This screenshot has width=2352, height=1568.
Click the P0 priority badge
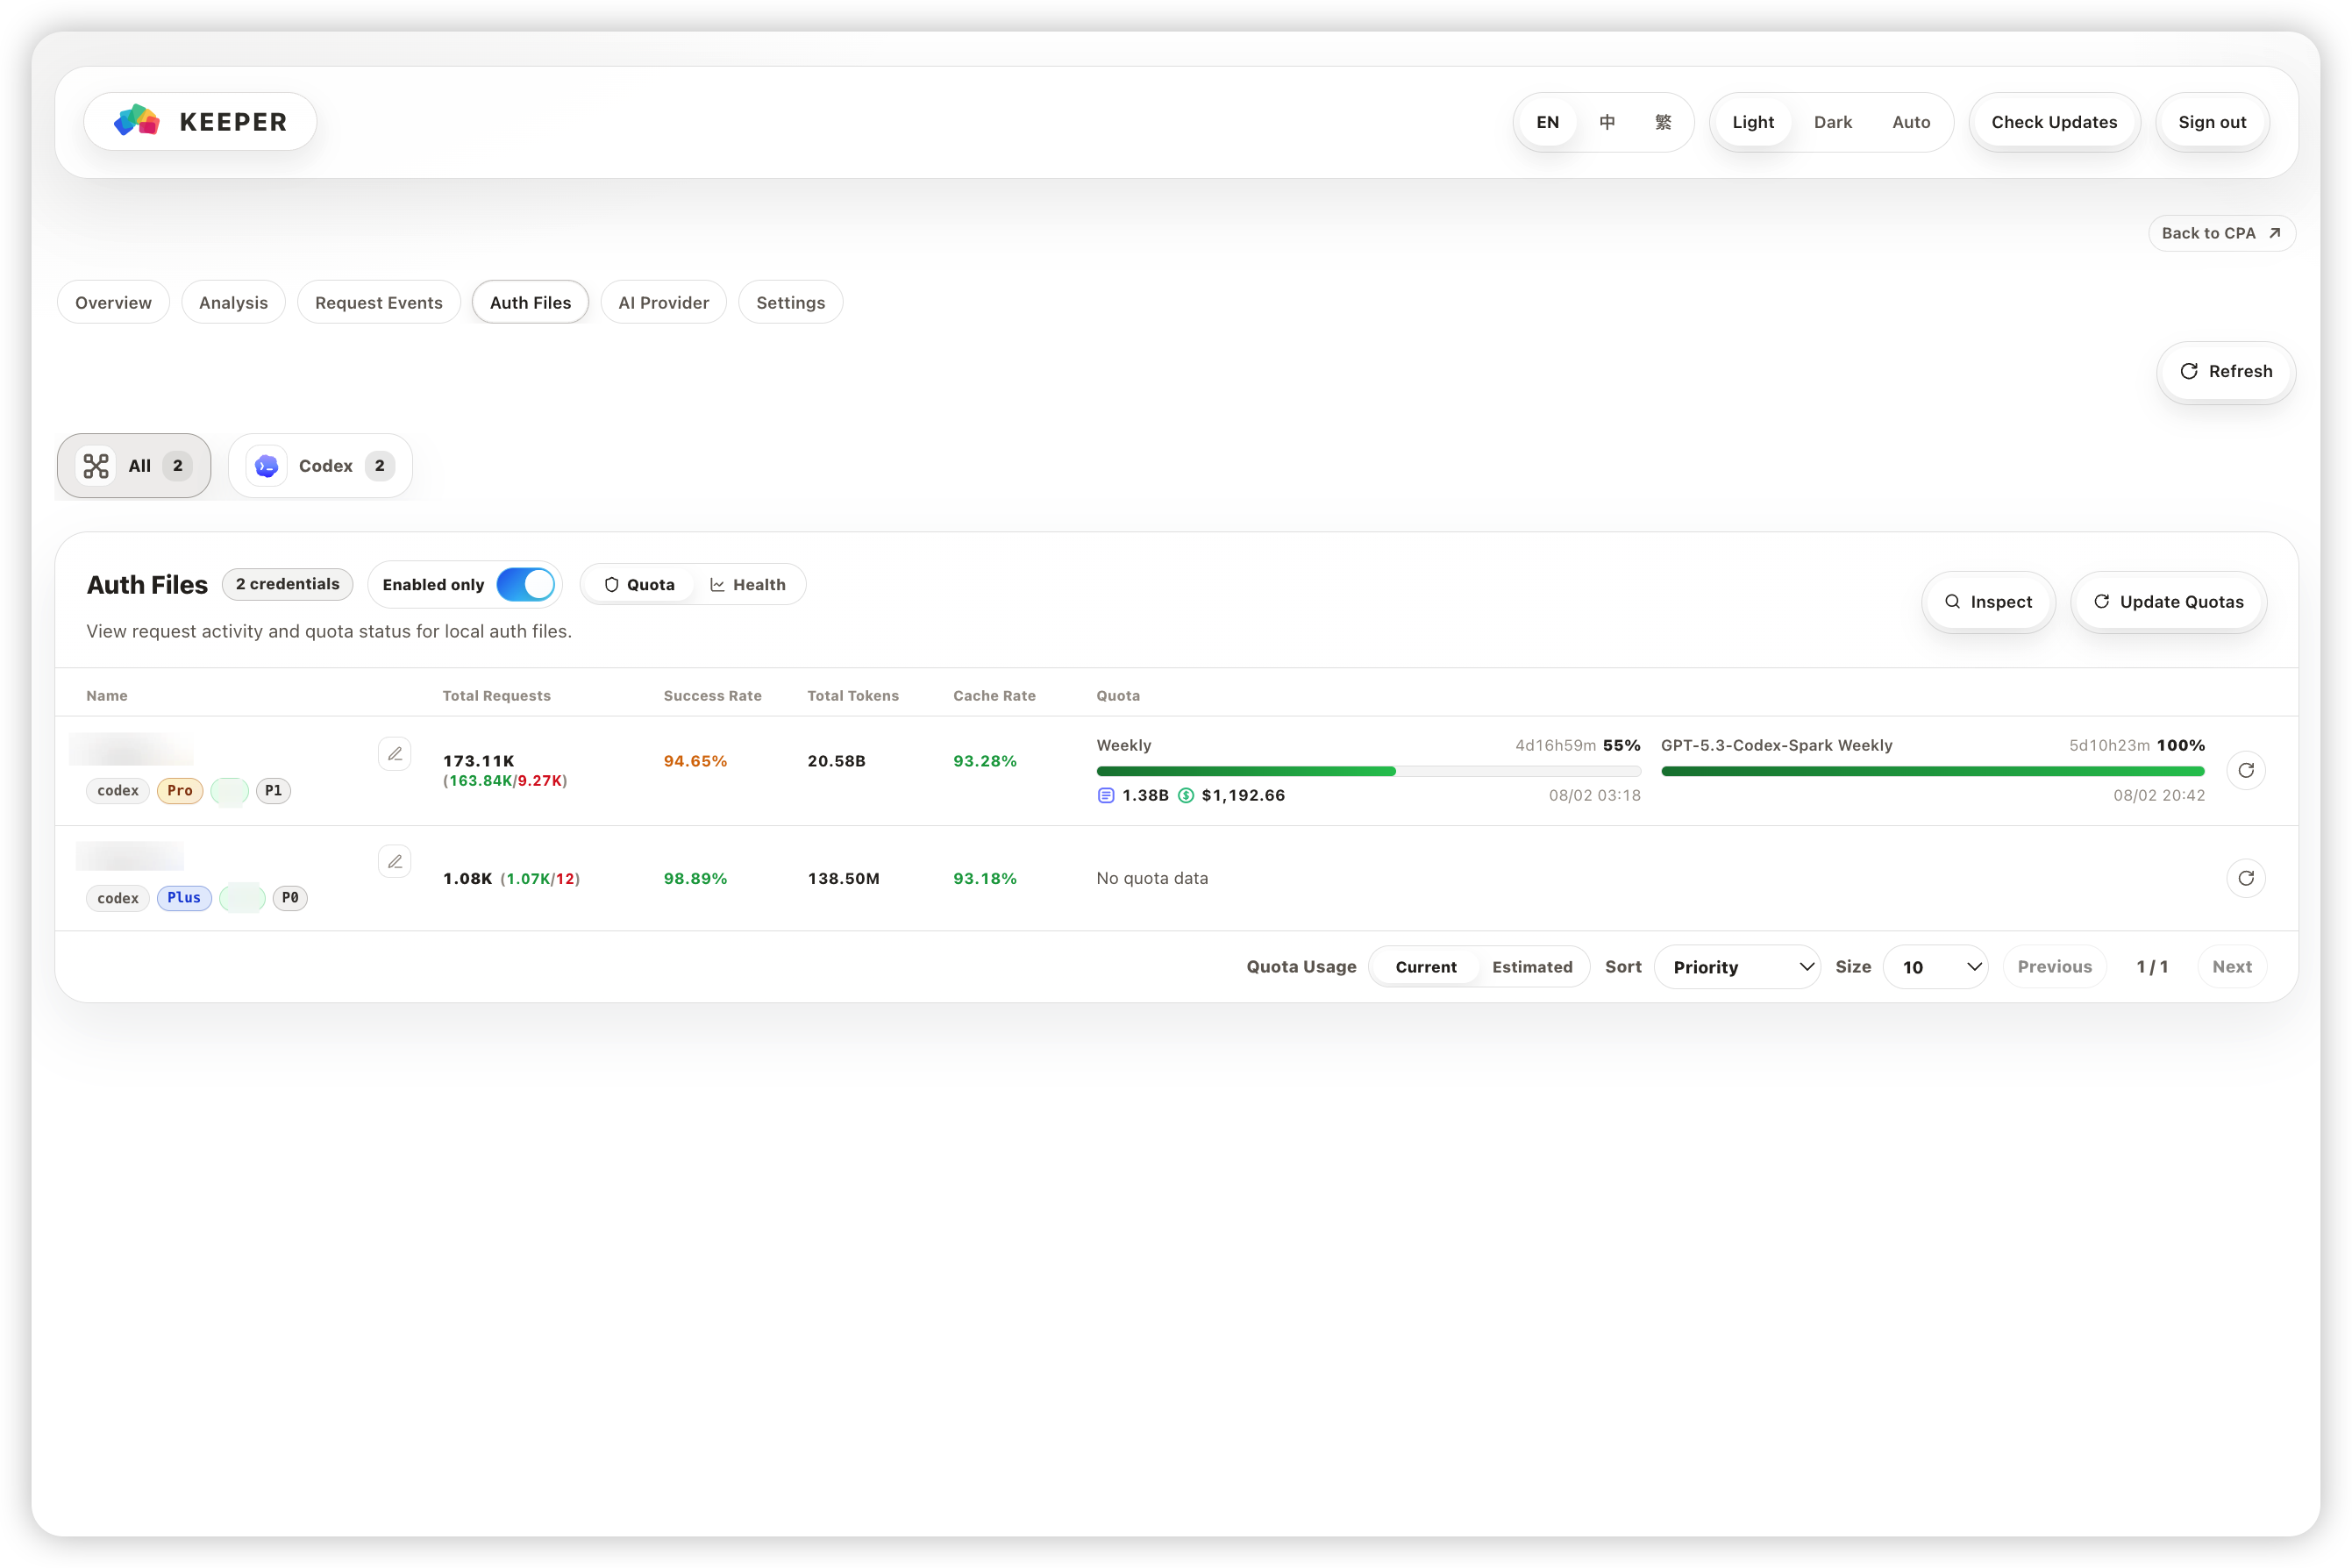(x=290, y=898)
